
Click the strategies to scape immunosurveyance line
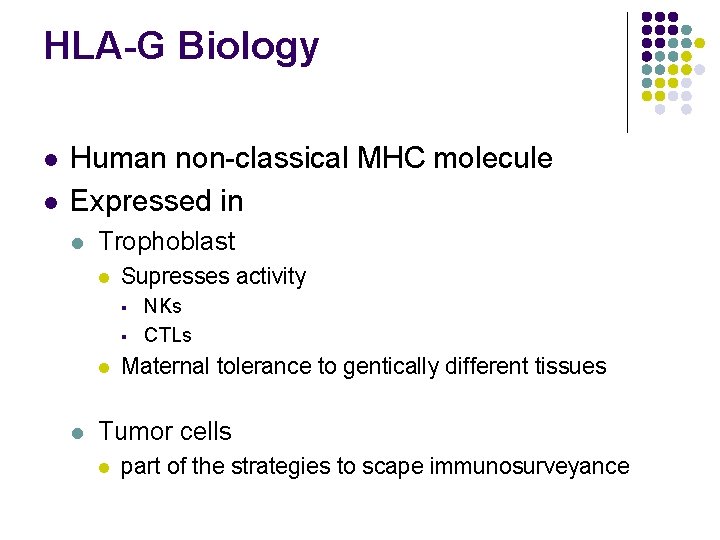[375, 466]
